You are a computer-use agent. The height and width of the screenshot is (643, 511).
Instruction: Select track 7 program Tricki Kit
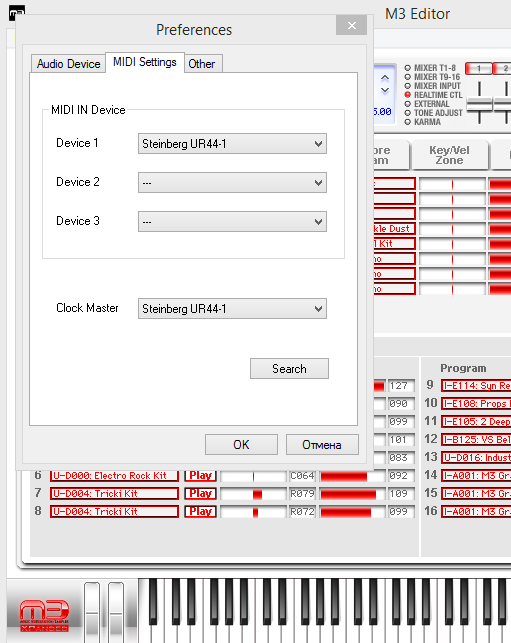(x=114, y=494)
